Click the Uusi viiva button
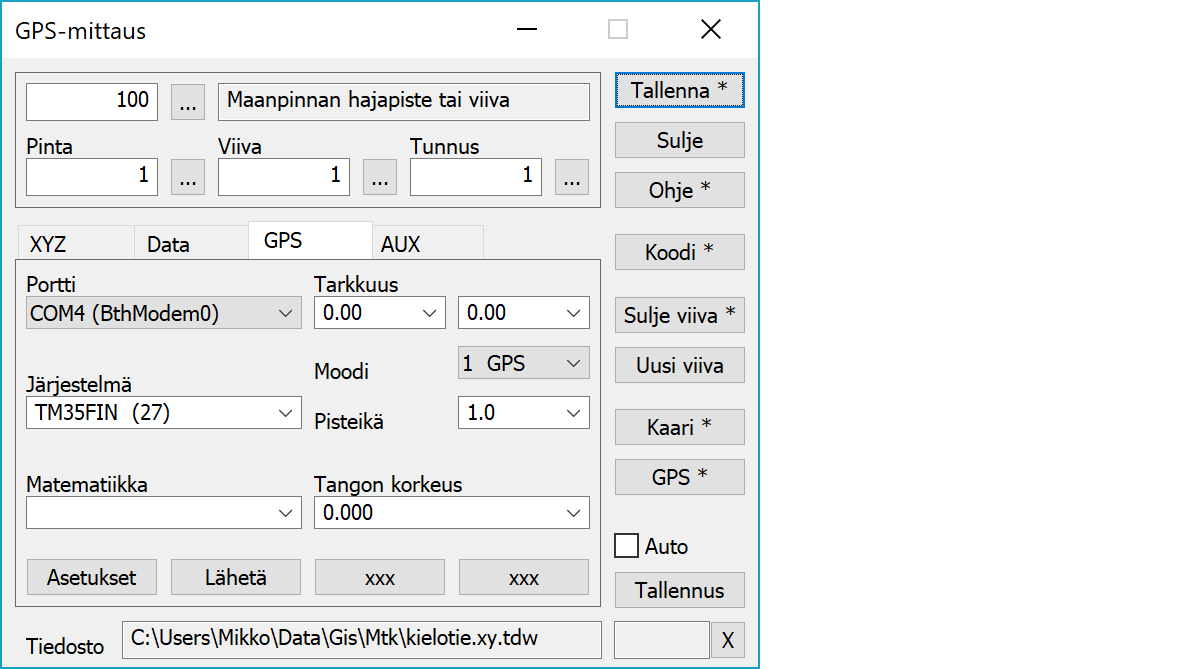Screen dimensions: 1200x669 pos(679,365)
